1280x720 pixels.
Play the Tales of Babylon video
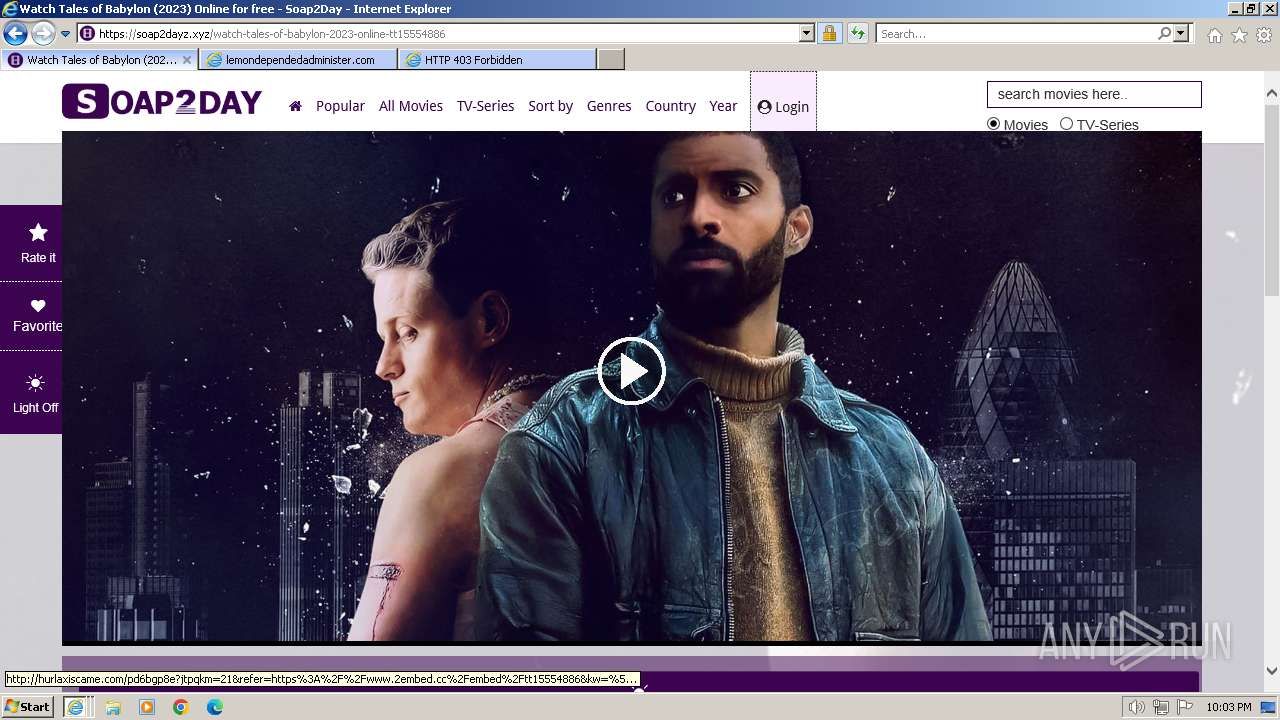click(x=631, y=371)
